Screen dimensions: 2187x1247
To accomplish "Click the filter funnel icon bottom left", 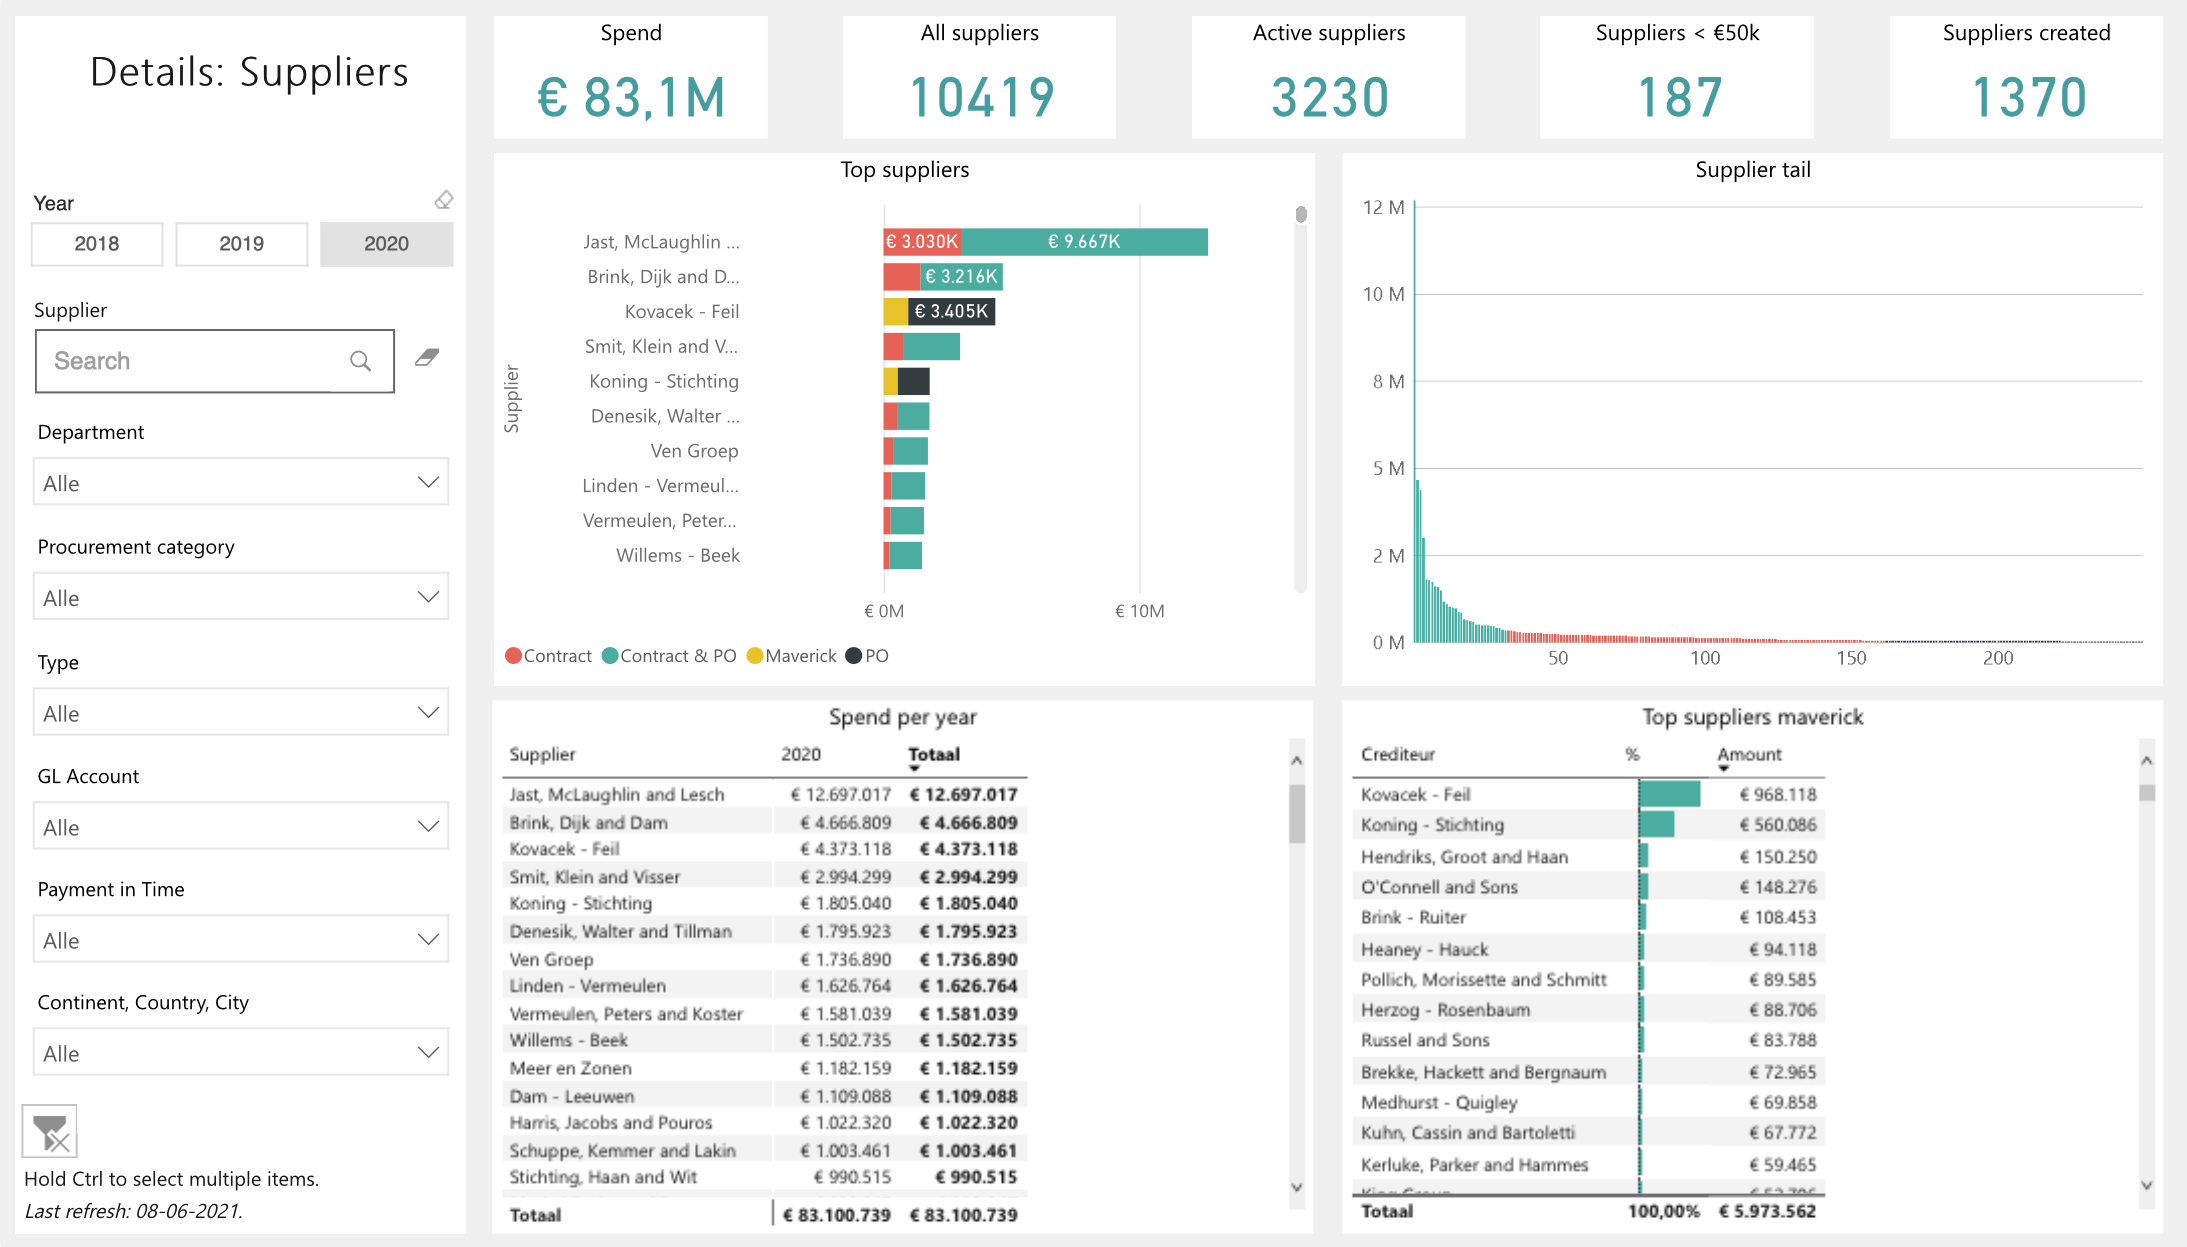I will (51, 1130).
